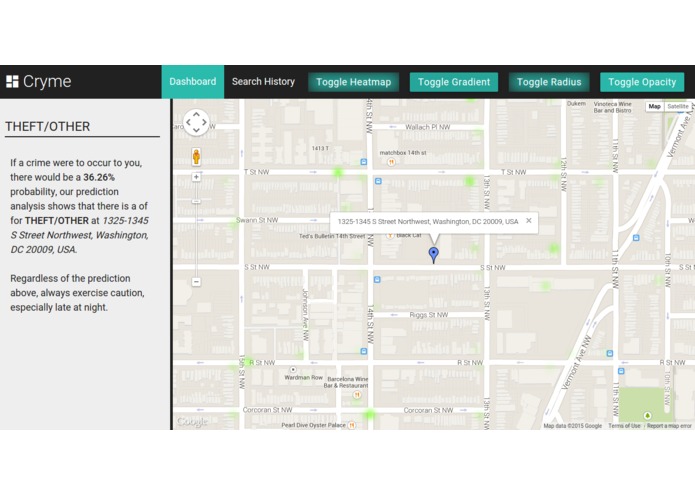Click the Barcelona Wine Bar restaurant icon
Screen dimensions: 695x494
coord(357,395)
